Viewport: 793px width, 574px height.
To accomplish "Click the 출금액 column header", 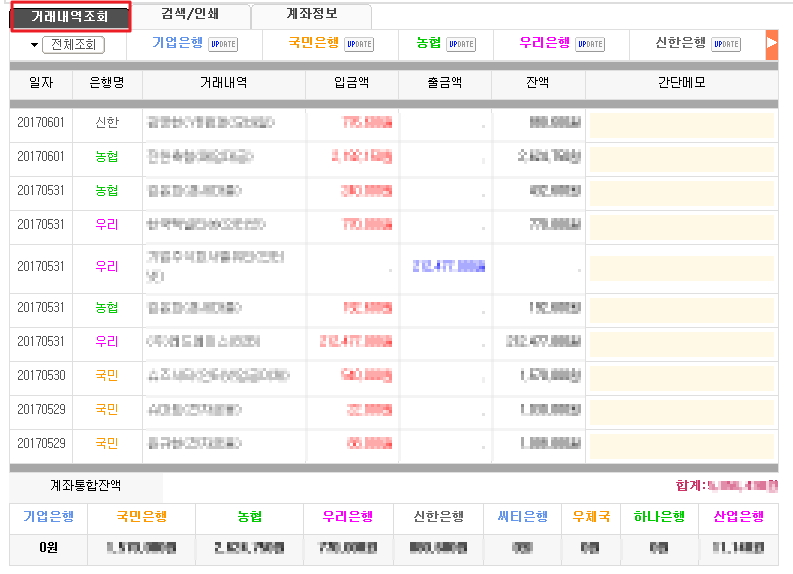I will coord(445,82).
